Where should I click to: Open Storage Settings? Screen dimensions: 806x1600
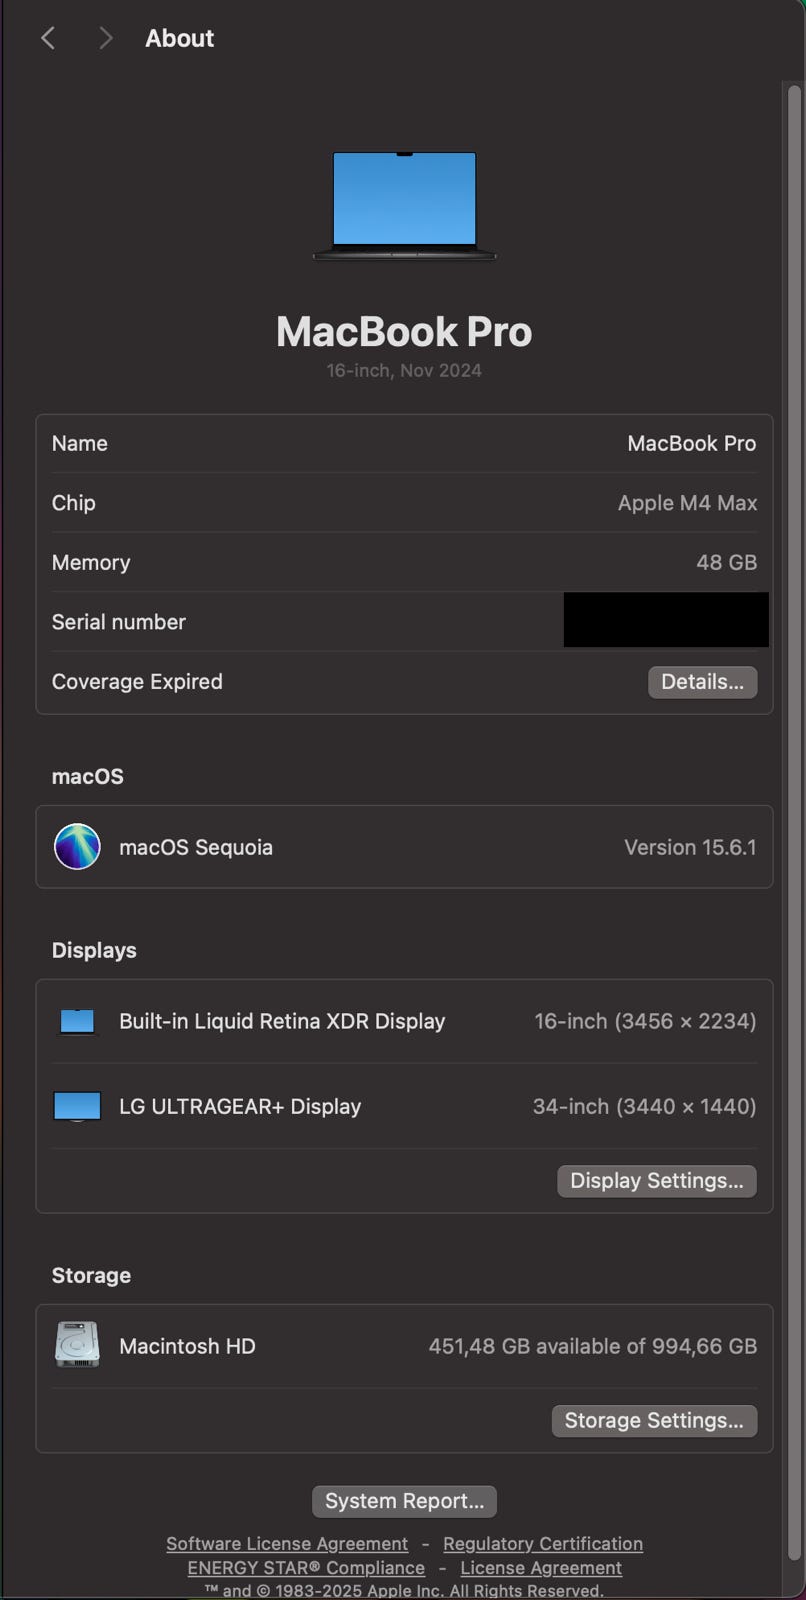pos(654,1421)
